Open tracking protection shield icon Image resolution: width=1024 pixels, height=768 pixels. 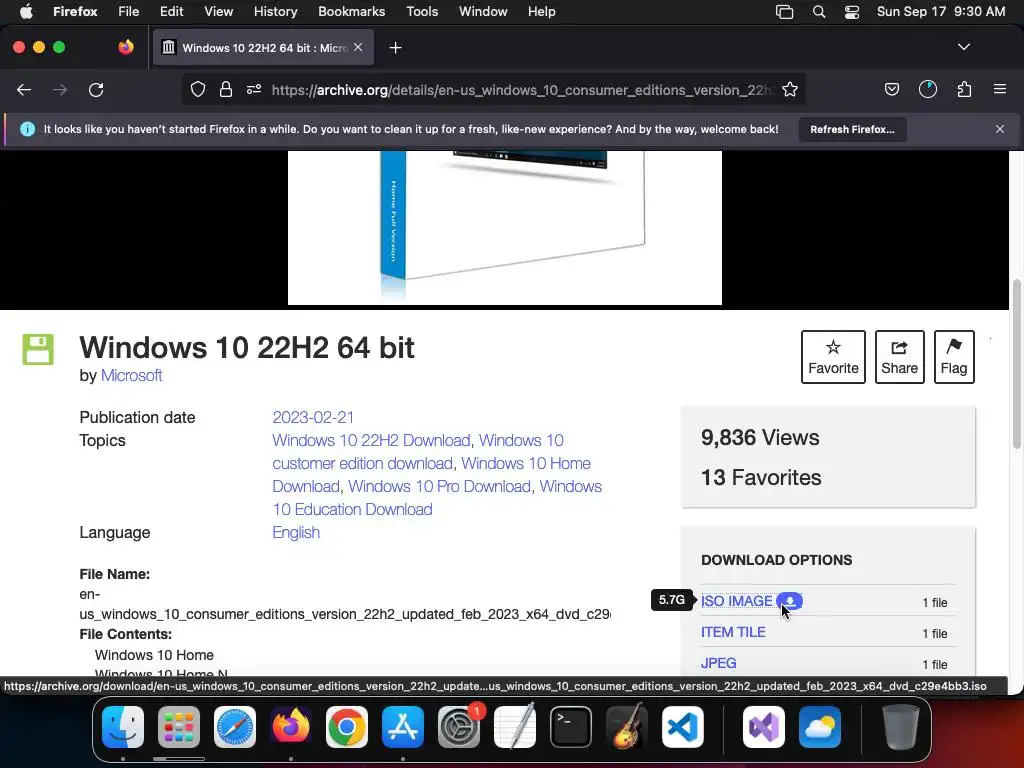click(x=198, y=89)
